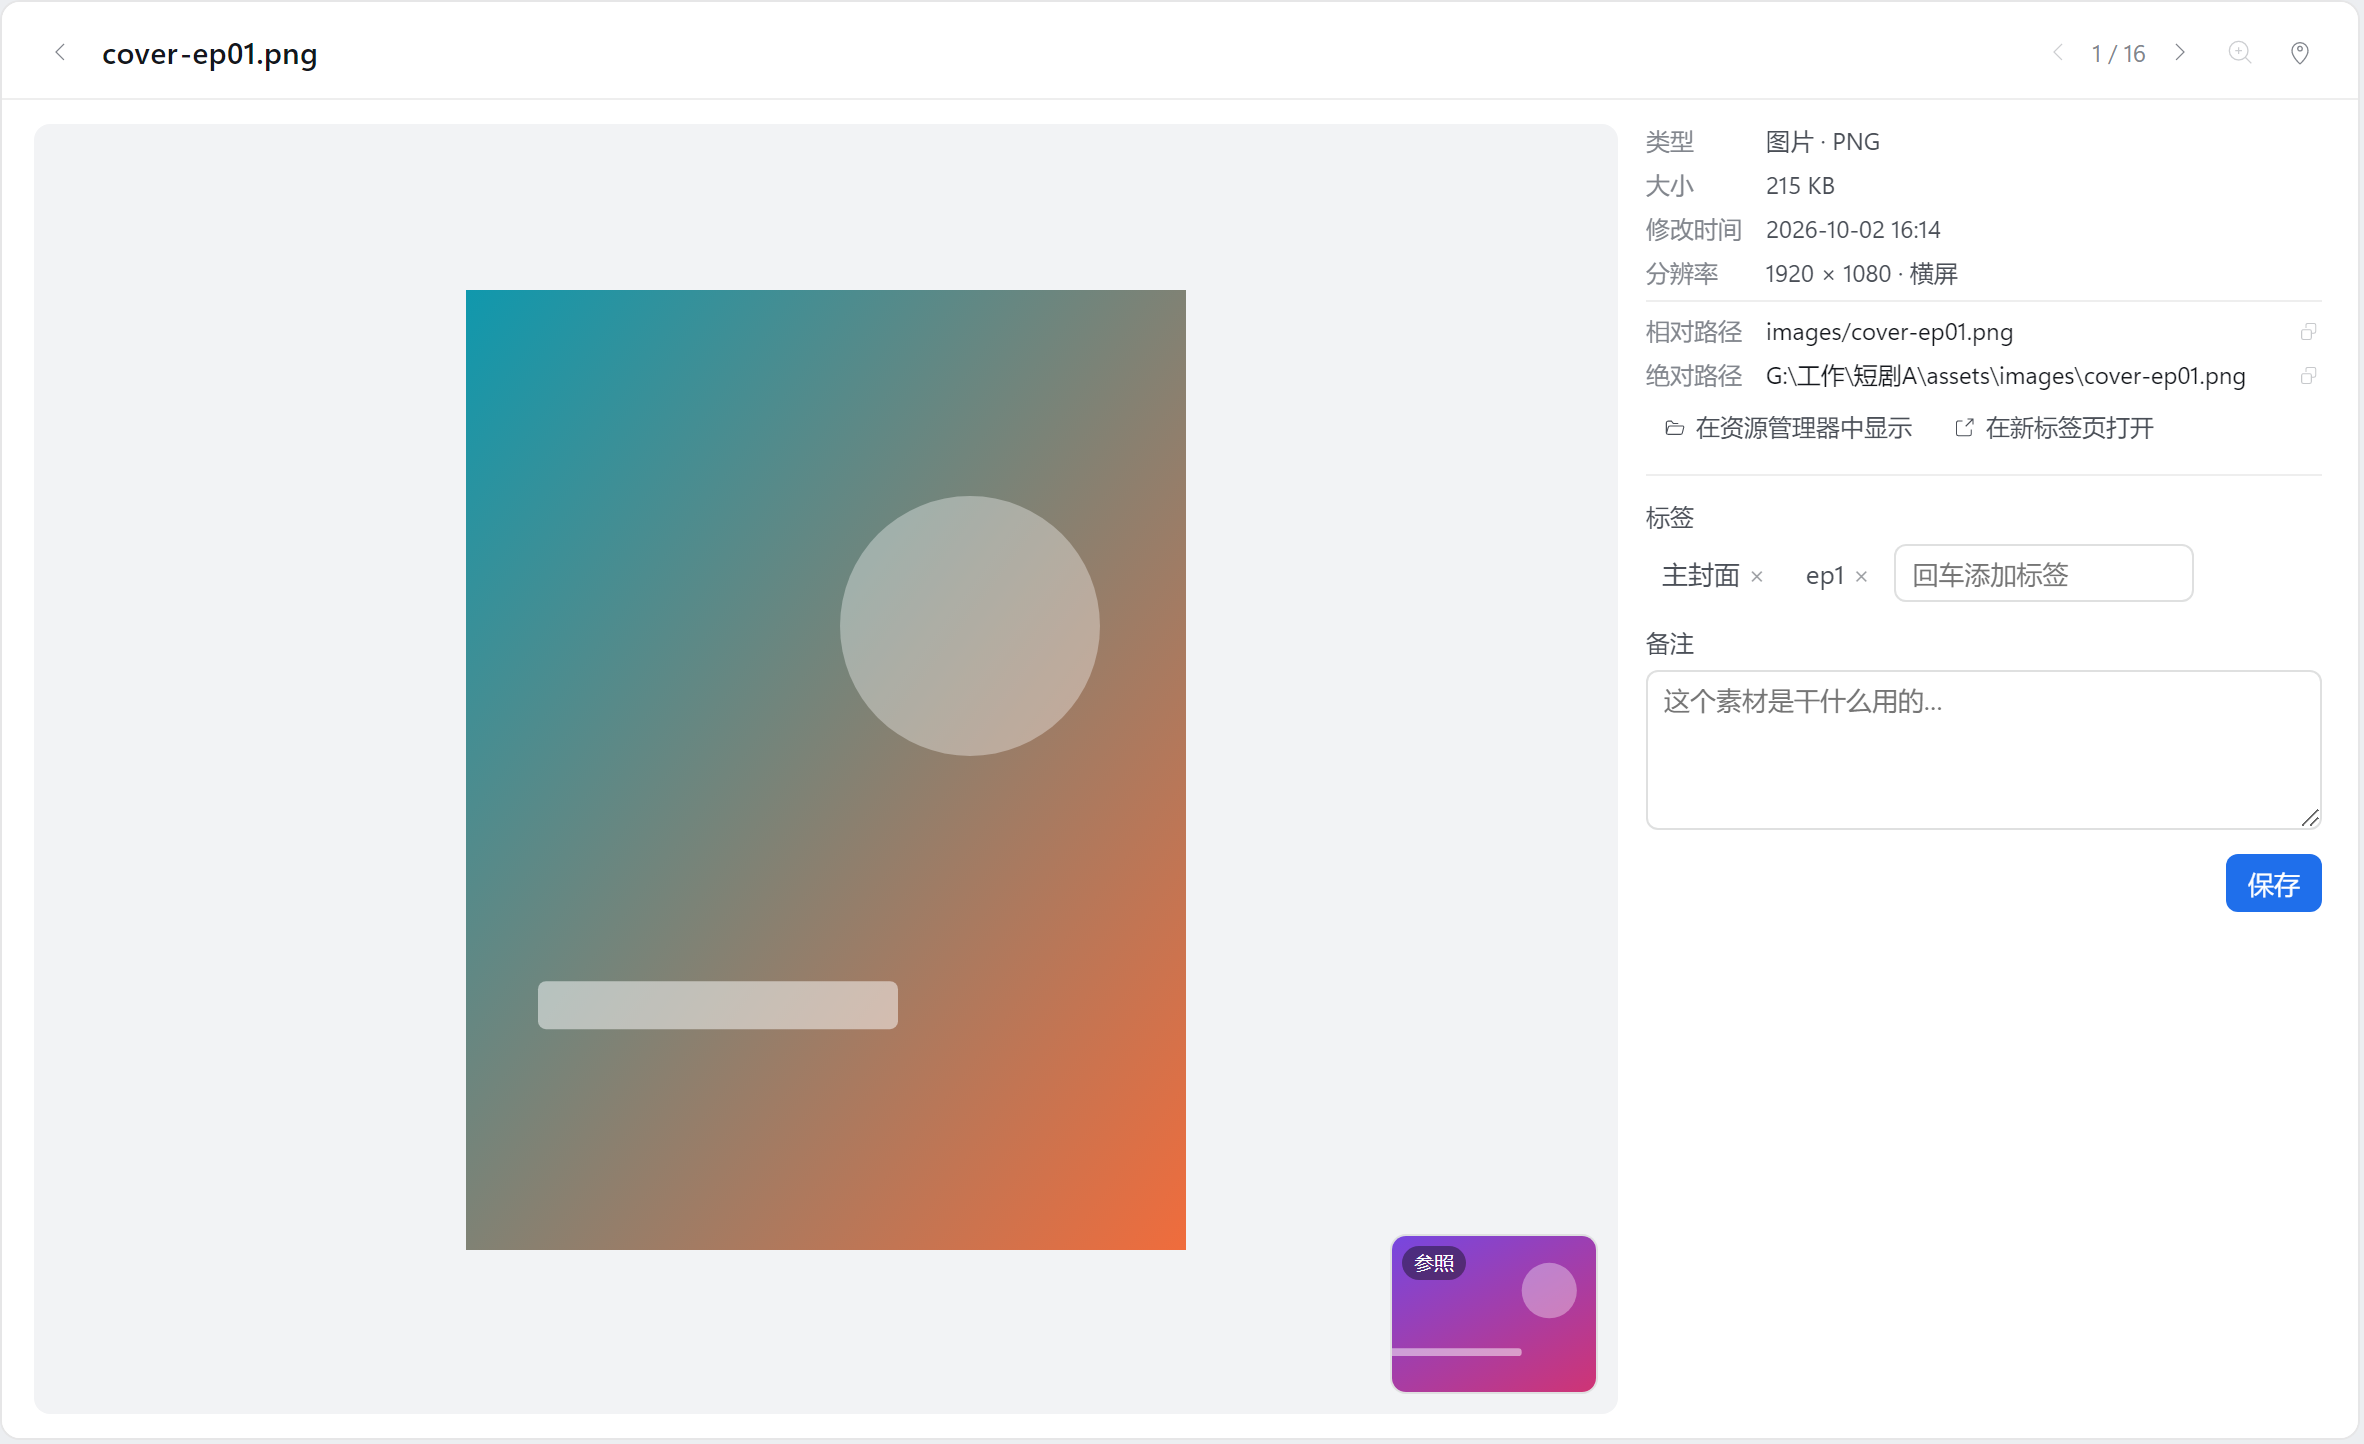Focus the 回车添加标签 tag input
This screenshot has width=2364, height=1444.
click(x=2043, y=574)
